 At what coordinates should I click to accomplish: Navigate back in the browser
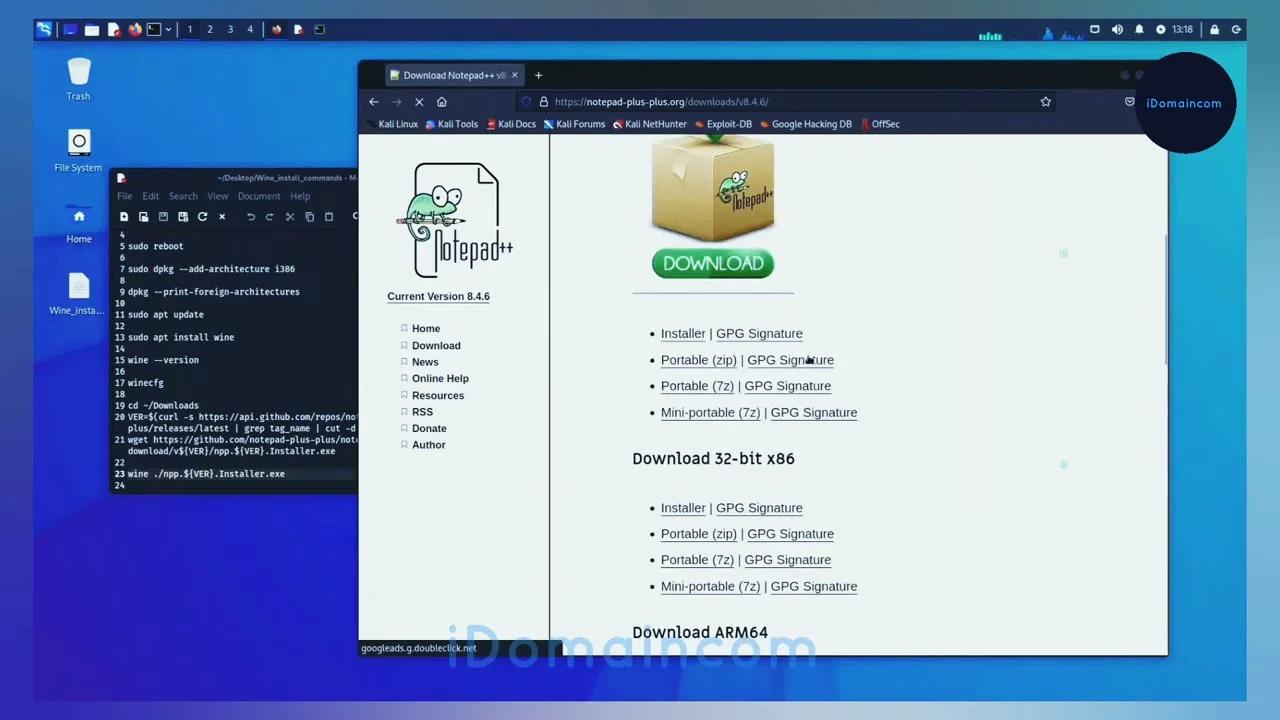[x=374, y=101]
